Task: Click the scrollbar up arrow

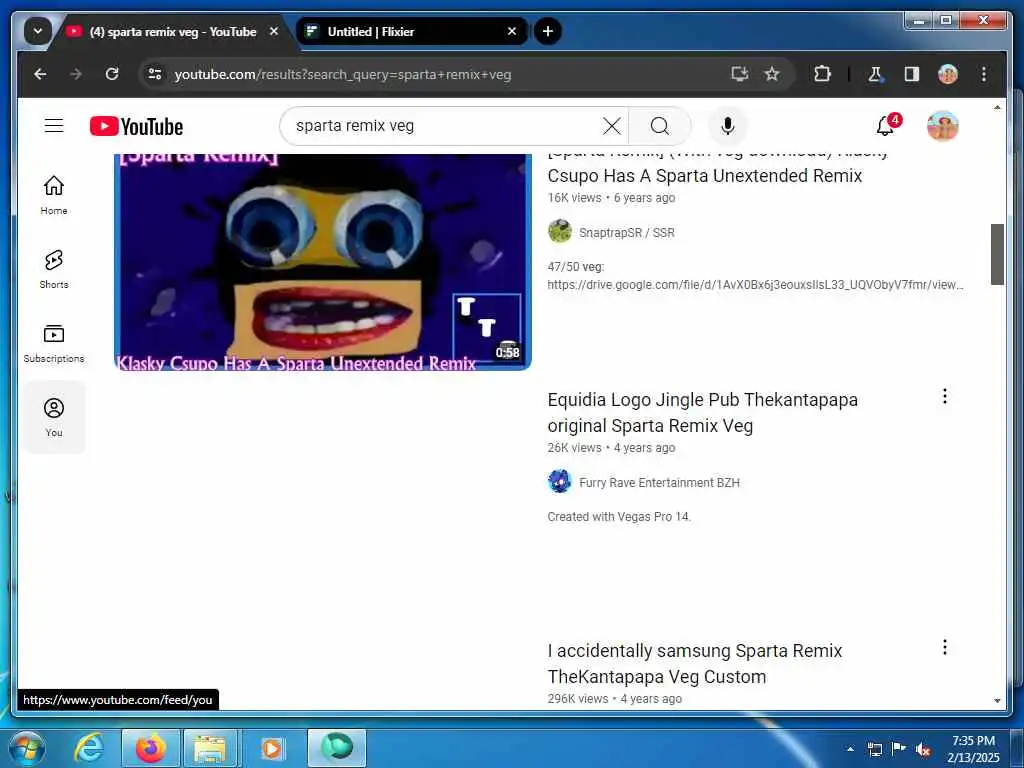Action: (997, 107)
